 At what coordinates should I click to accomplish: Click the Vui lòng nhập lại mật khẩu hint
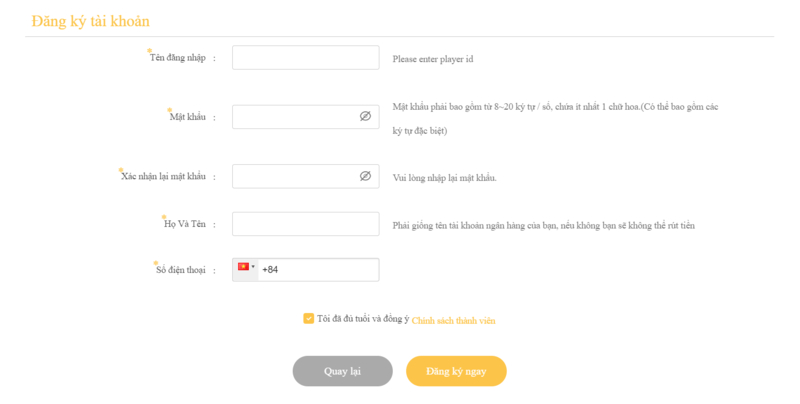point(444,178)
